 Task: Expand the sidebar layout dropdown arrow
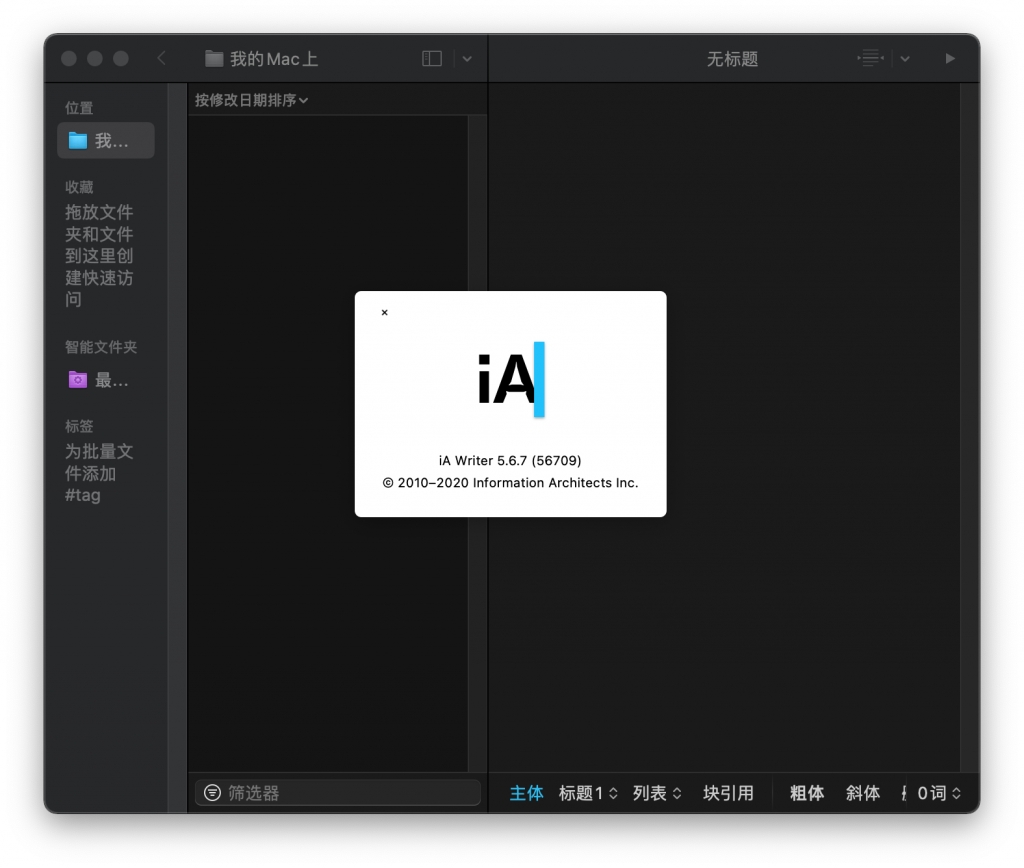467,59
